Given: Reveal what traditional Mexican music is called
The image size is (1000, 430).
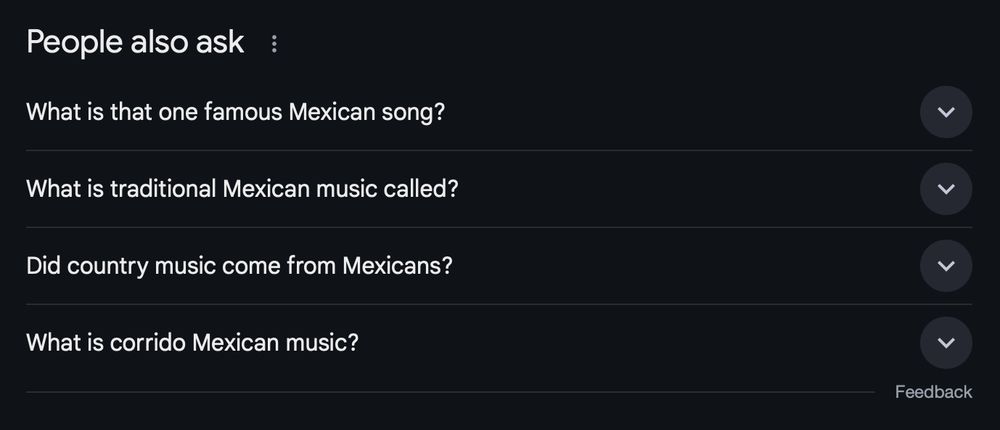Looking at the screenshot, I should click(x=241, y=189).
